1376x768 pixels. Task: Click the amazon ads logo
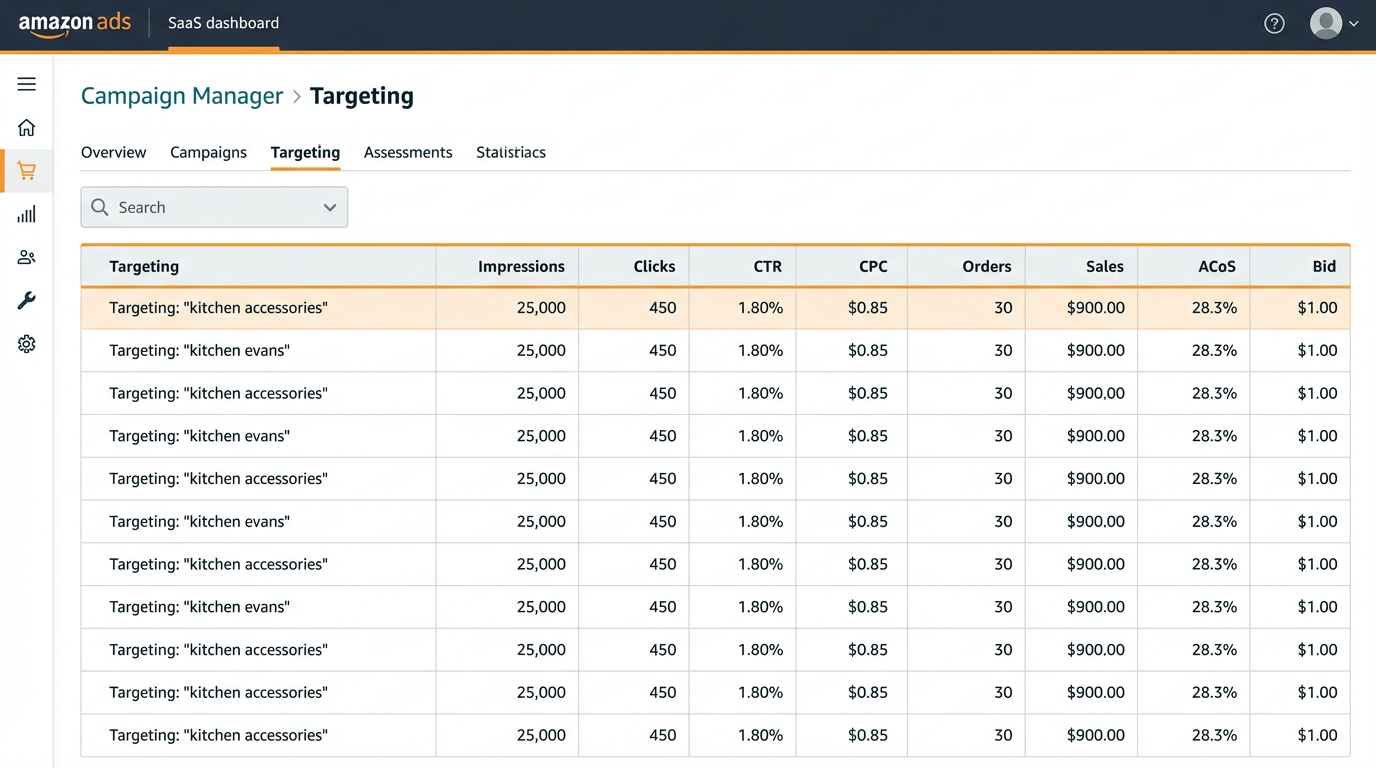(74, 22)
